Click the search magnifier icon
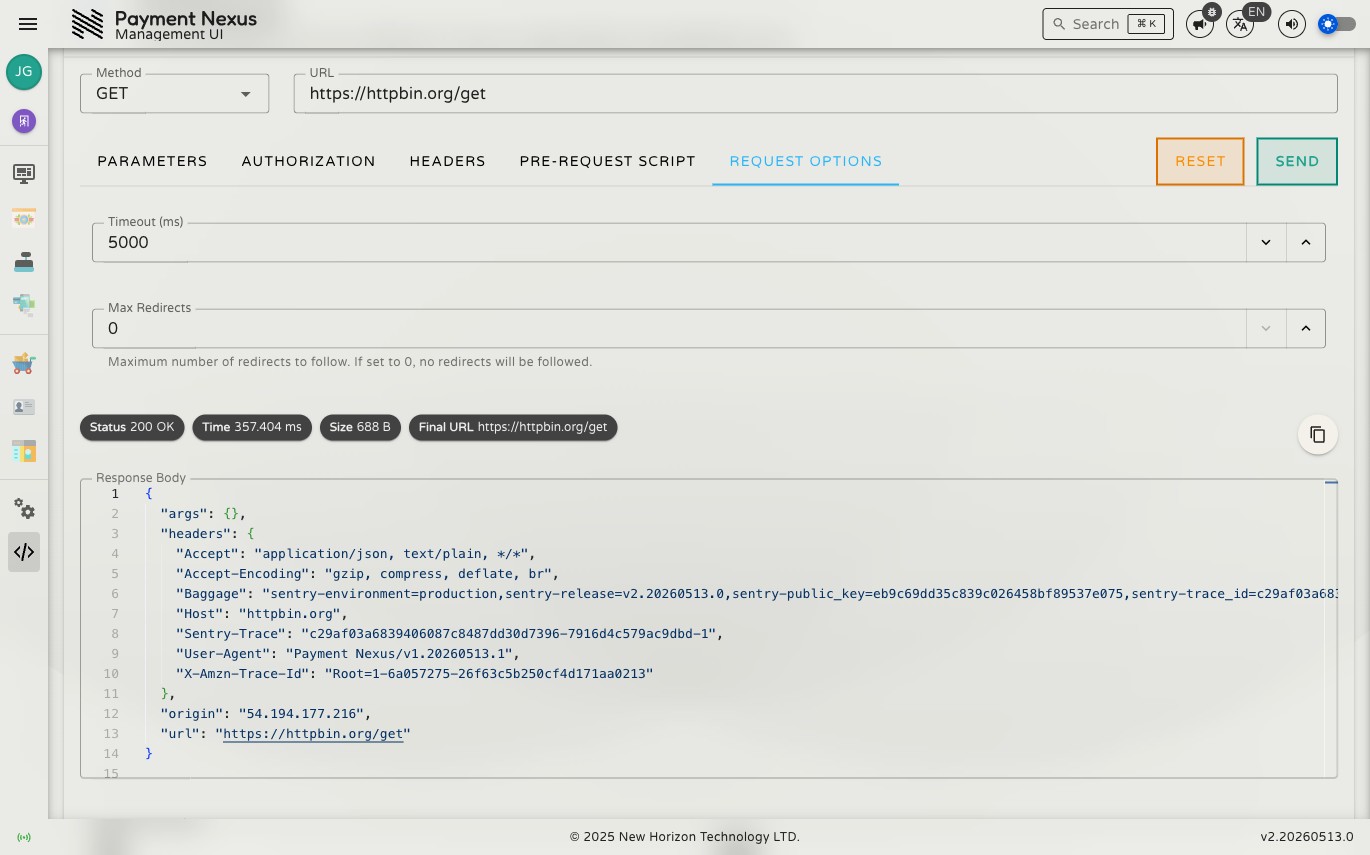Image resolution: width=1370 pixels, height=855 pixels. [x=1059, y=24]
